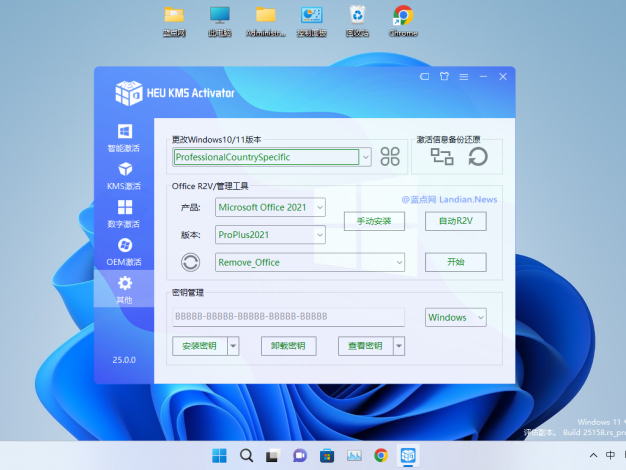Select the 回收站 recycle bin icon

tap(357, 22)
